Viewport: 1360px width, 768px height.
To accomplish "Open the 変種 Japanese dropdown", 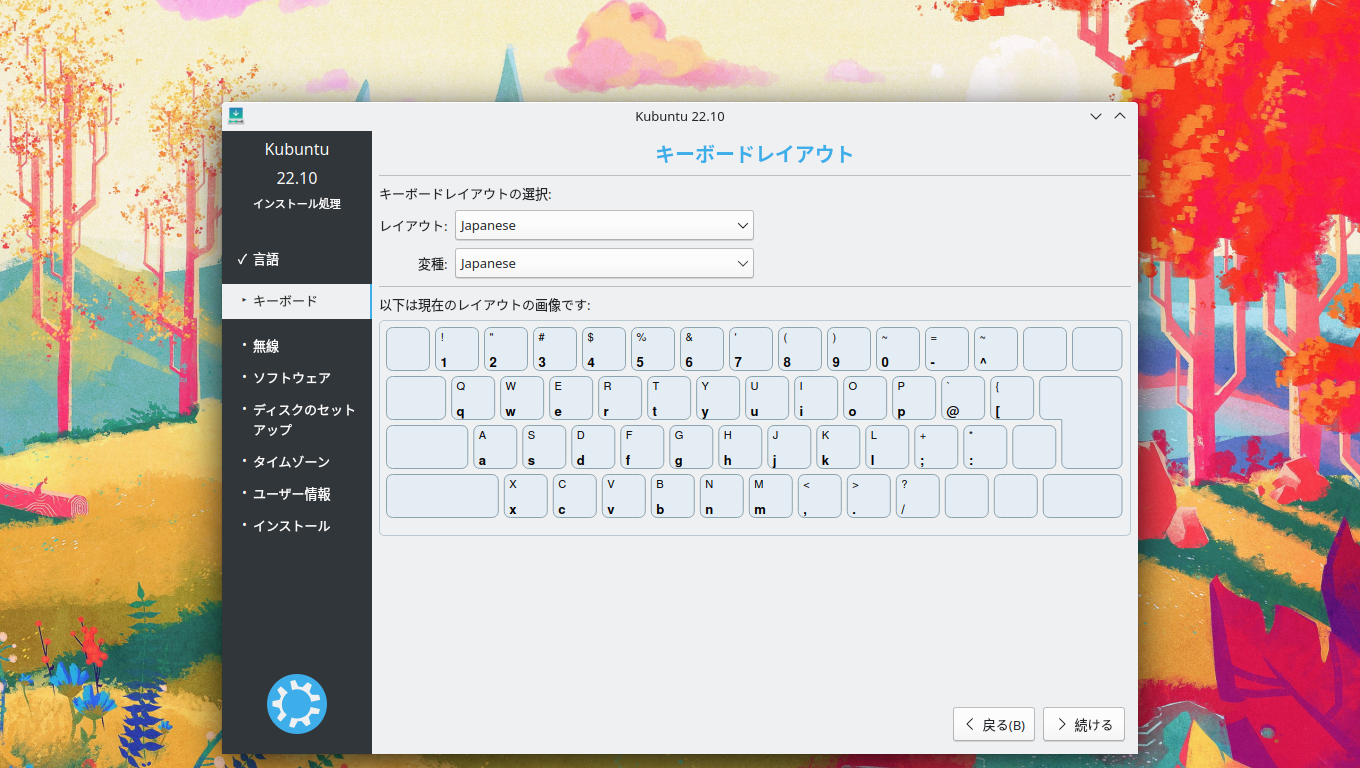I will point(604,263).
